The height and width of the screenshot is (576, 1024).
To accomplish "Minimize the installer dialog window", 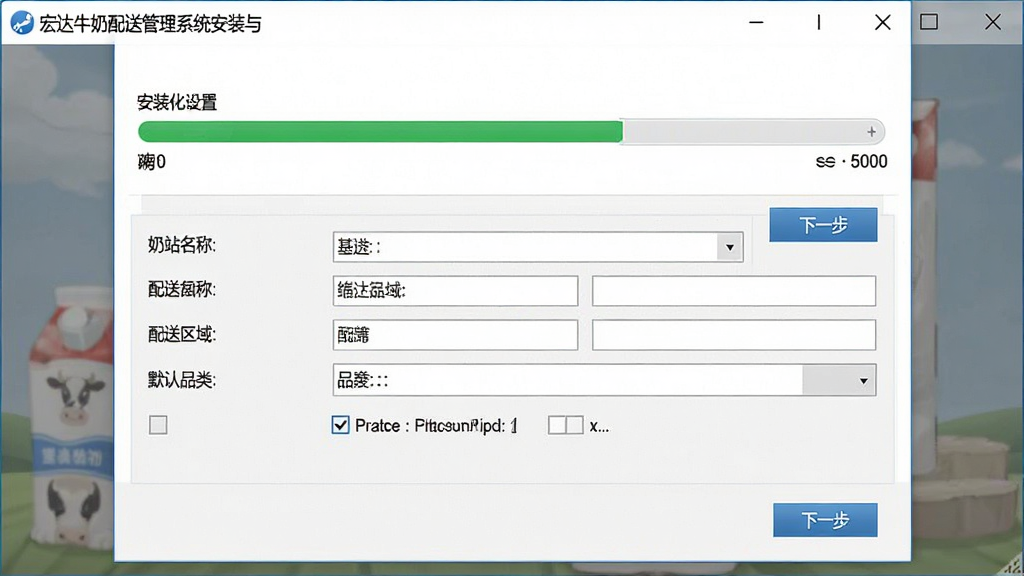I will click(x=756, y=22).
